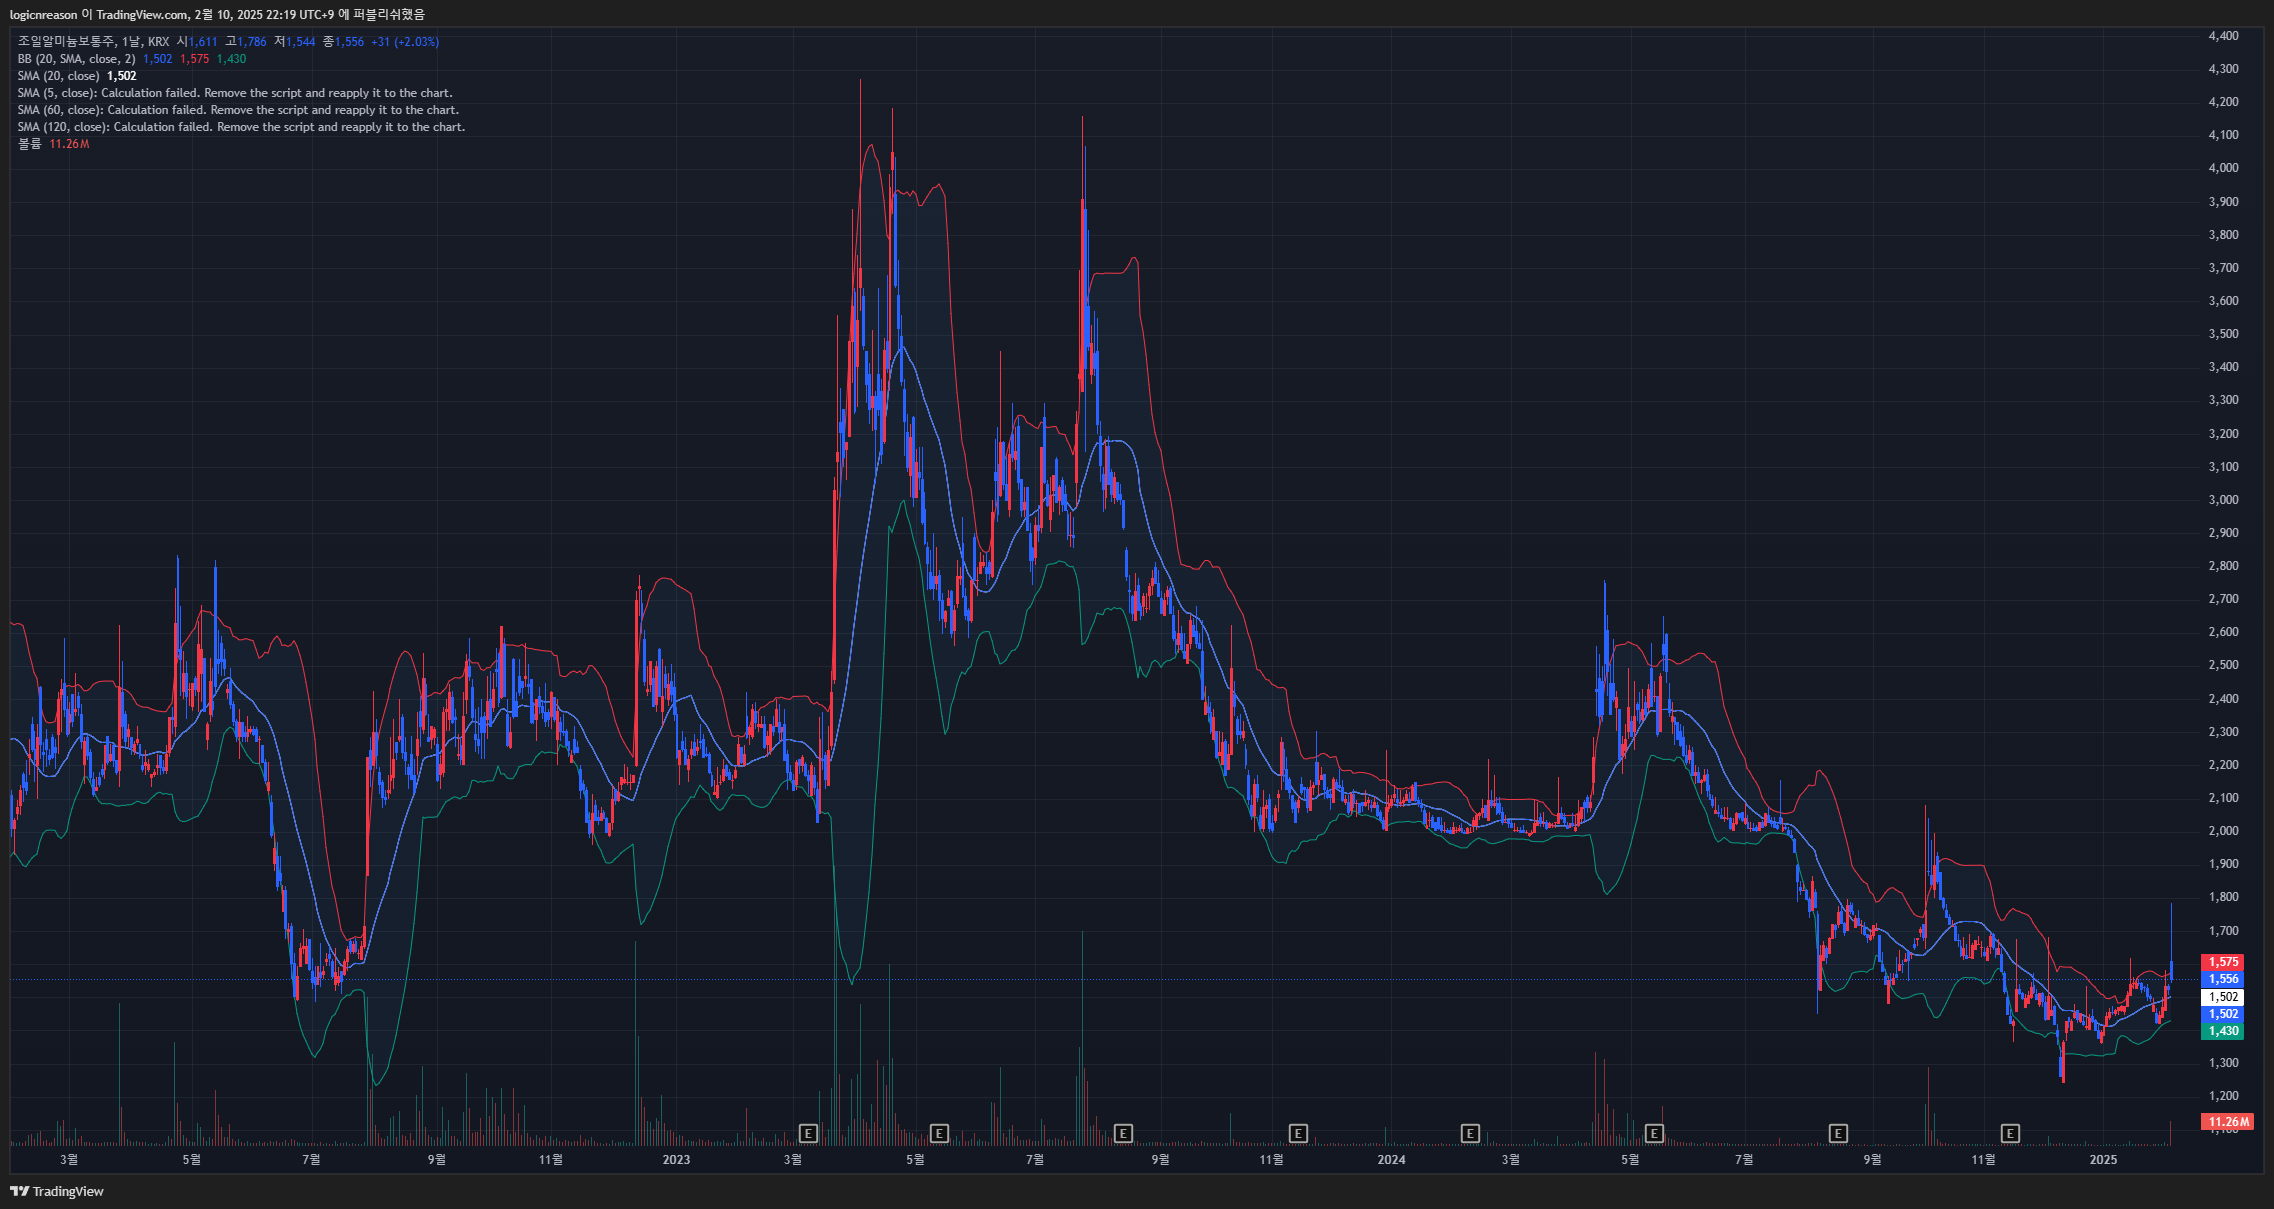Viewport: 2274px width, 1209px height.
Task: Click the red 1,575 price label on the axis
Action: click(2223, 962)
